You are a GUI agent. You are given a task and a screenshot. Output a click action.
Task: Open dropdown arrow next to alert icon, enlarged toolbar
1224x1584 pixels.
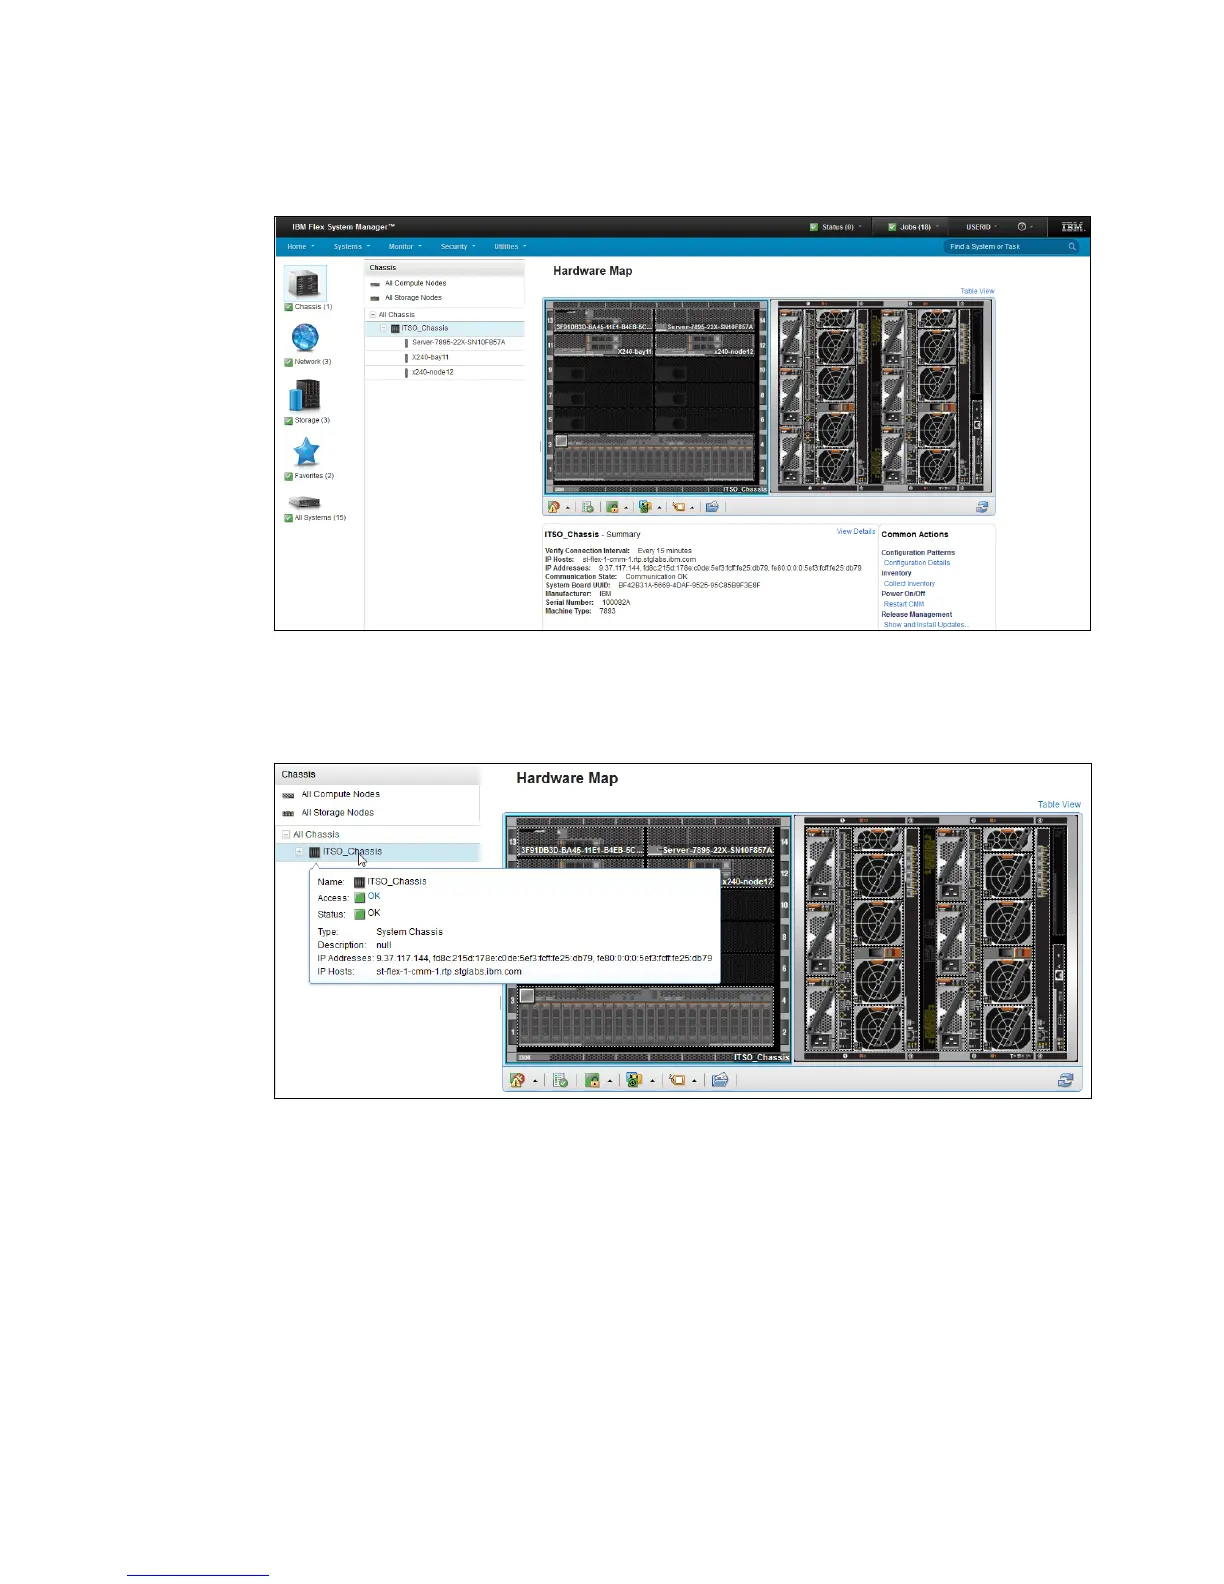coord(535,1081)
